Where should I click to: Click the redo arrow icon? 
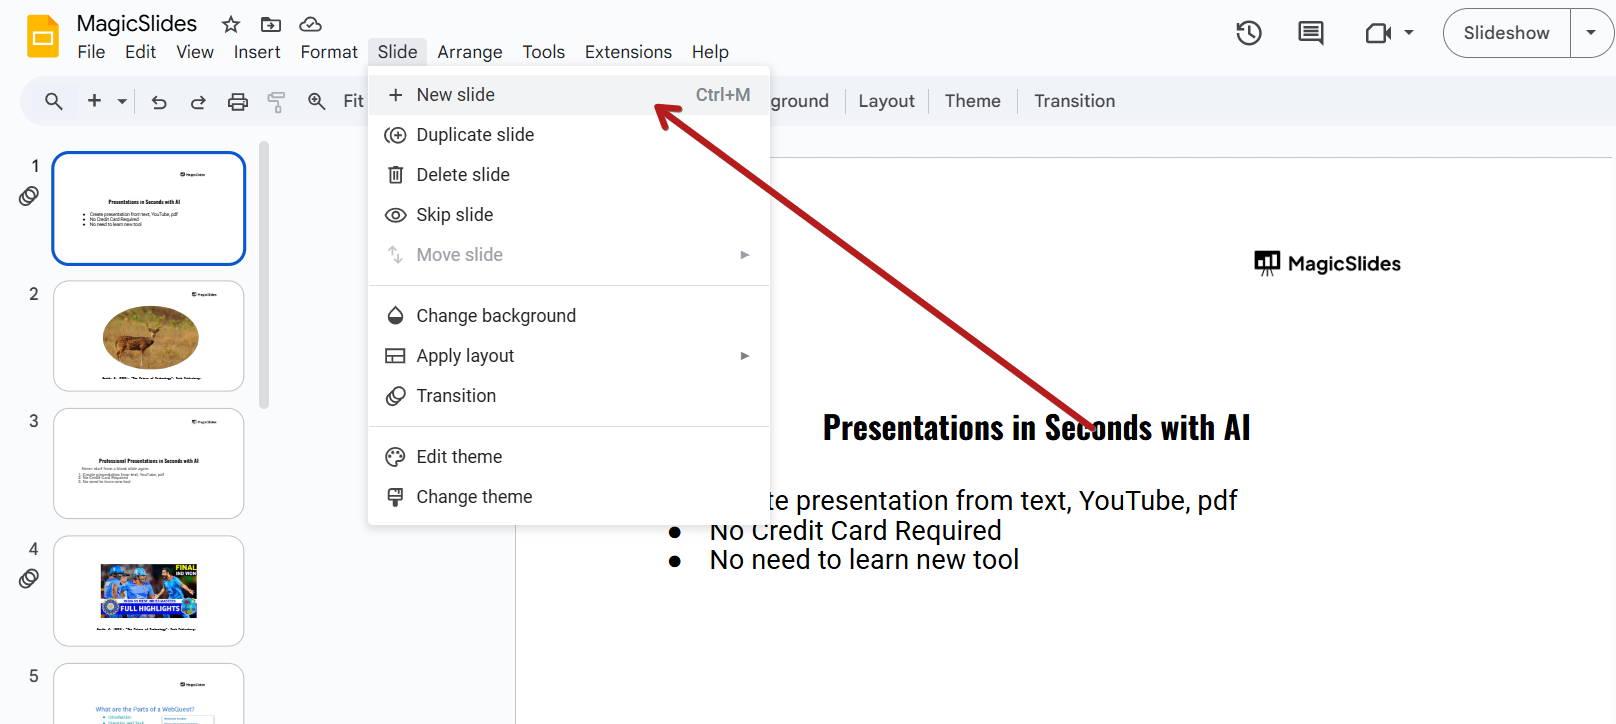pos(198,101)
